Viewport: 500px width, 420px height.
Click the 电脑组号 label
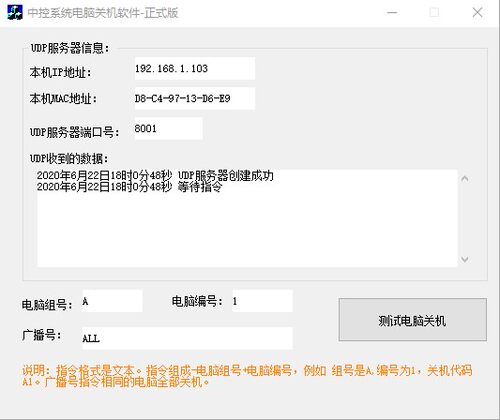(47, 305)
